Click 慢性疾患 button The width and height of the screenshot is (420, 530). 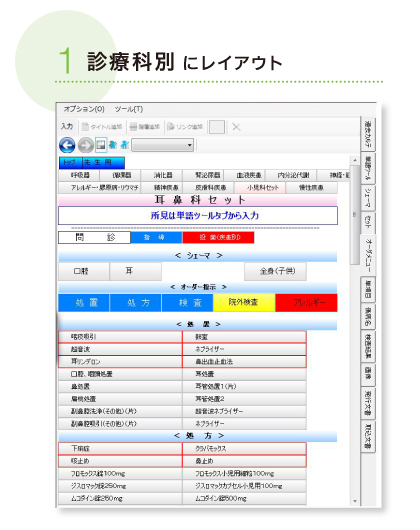(x=312, y=188)
